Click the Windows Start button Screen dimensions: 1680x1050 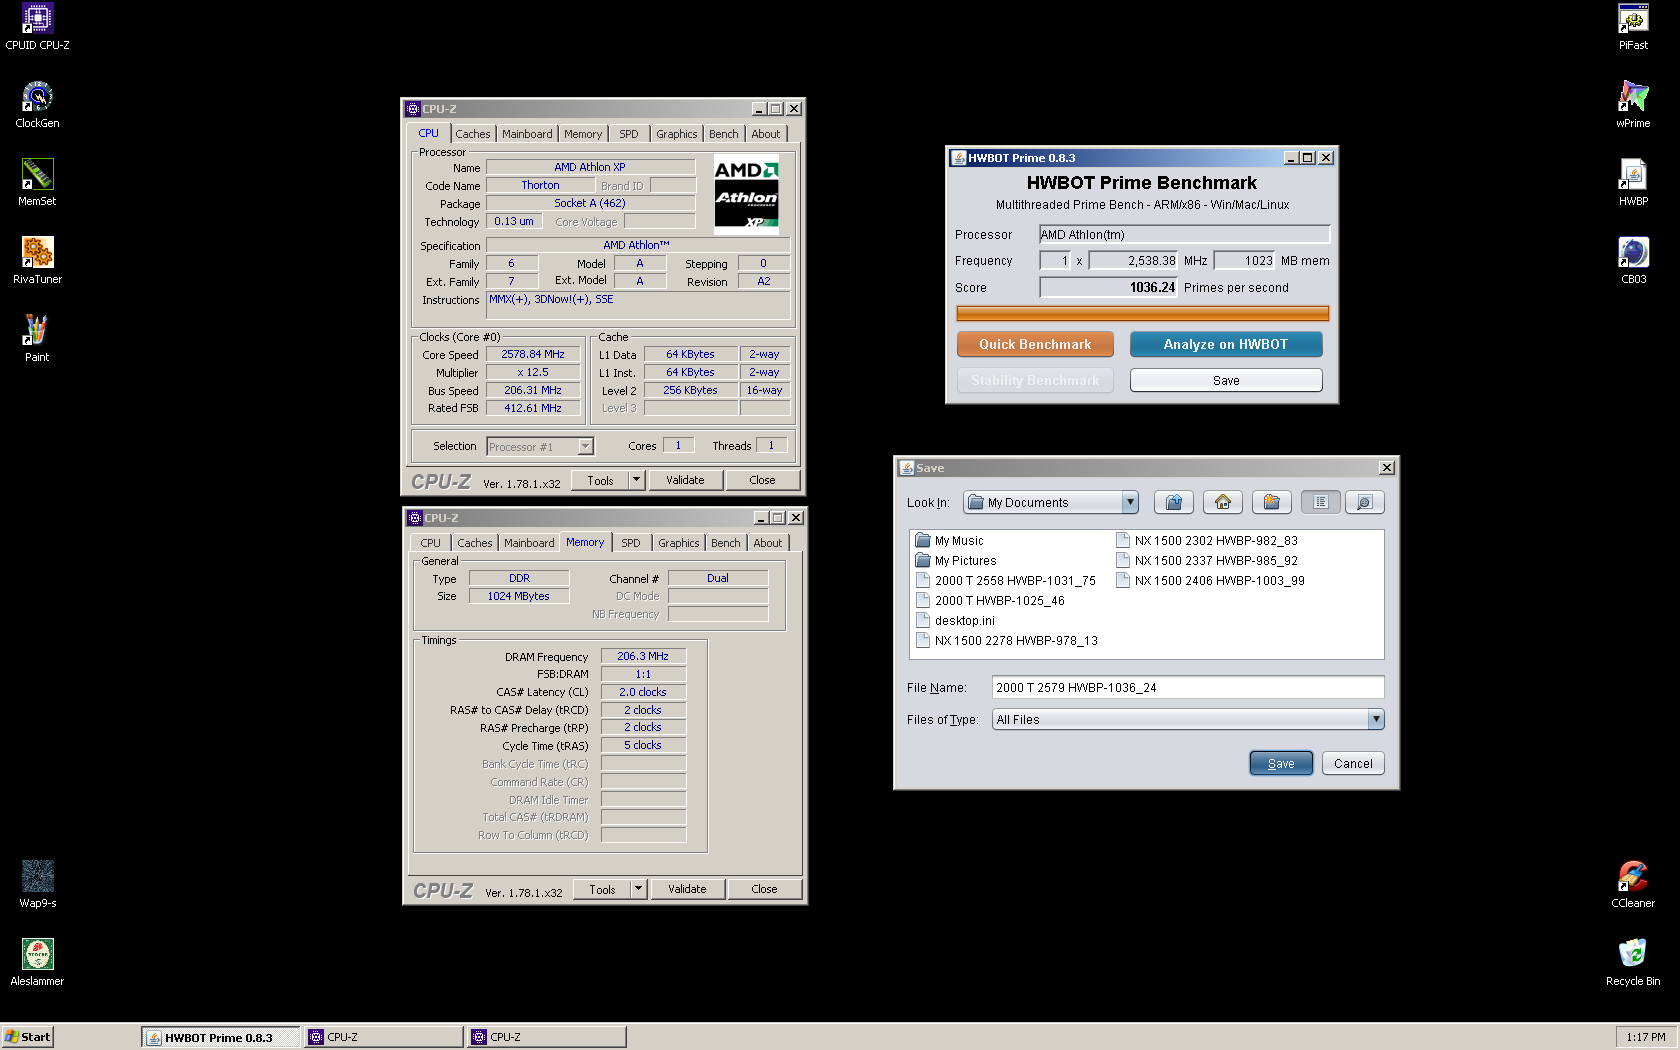(x=27, y=1037)
